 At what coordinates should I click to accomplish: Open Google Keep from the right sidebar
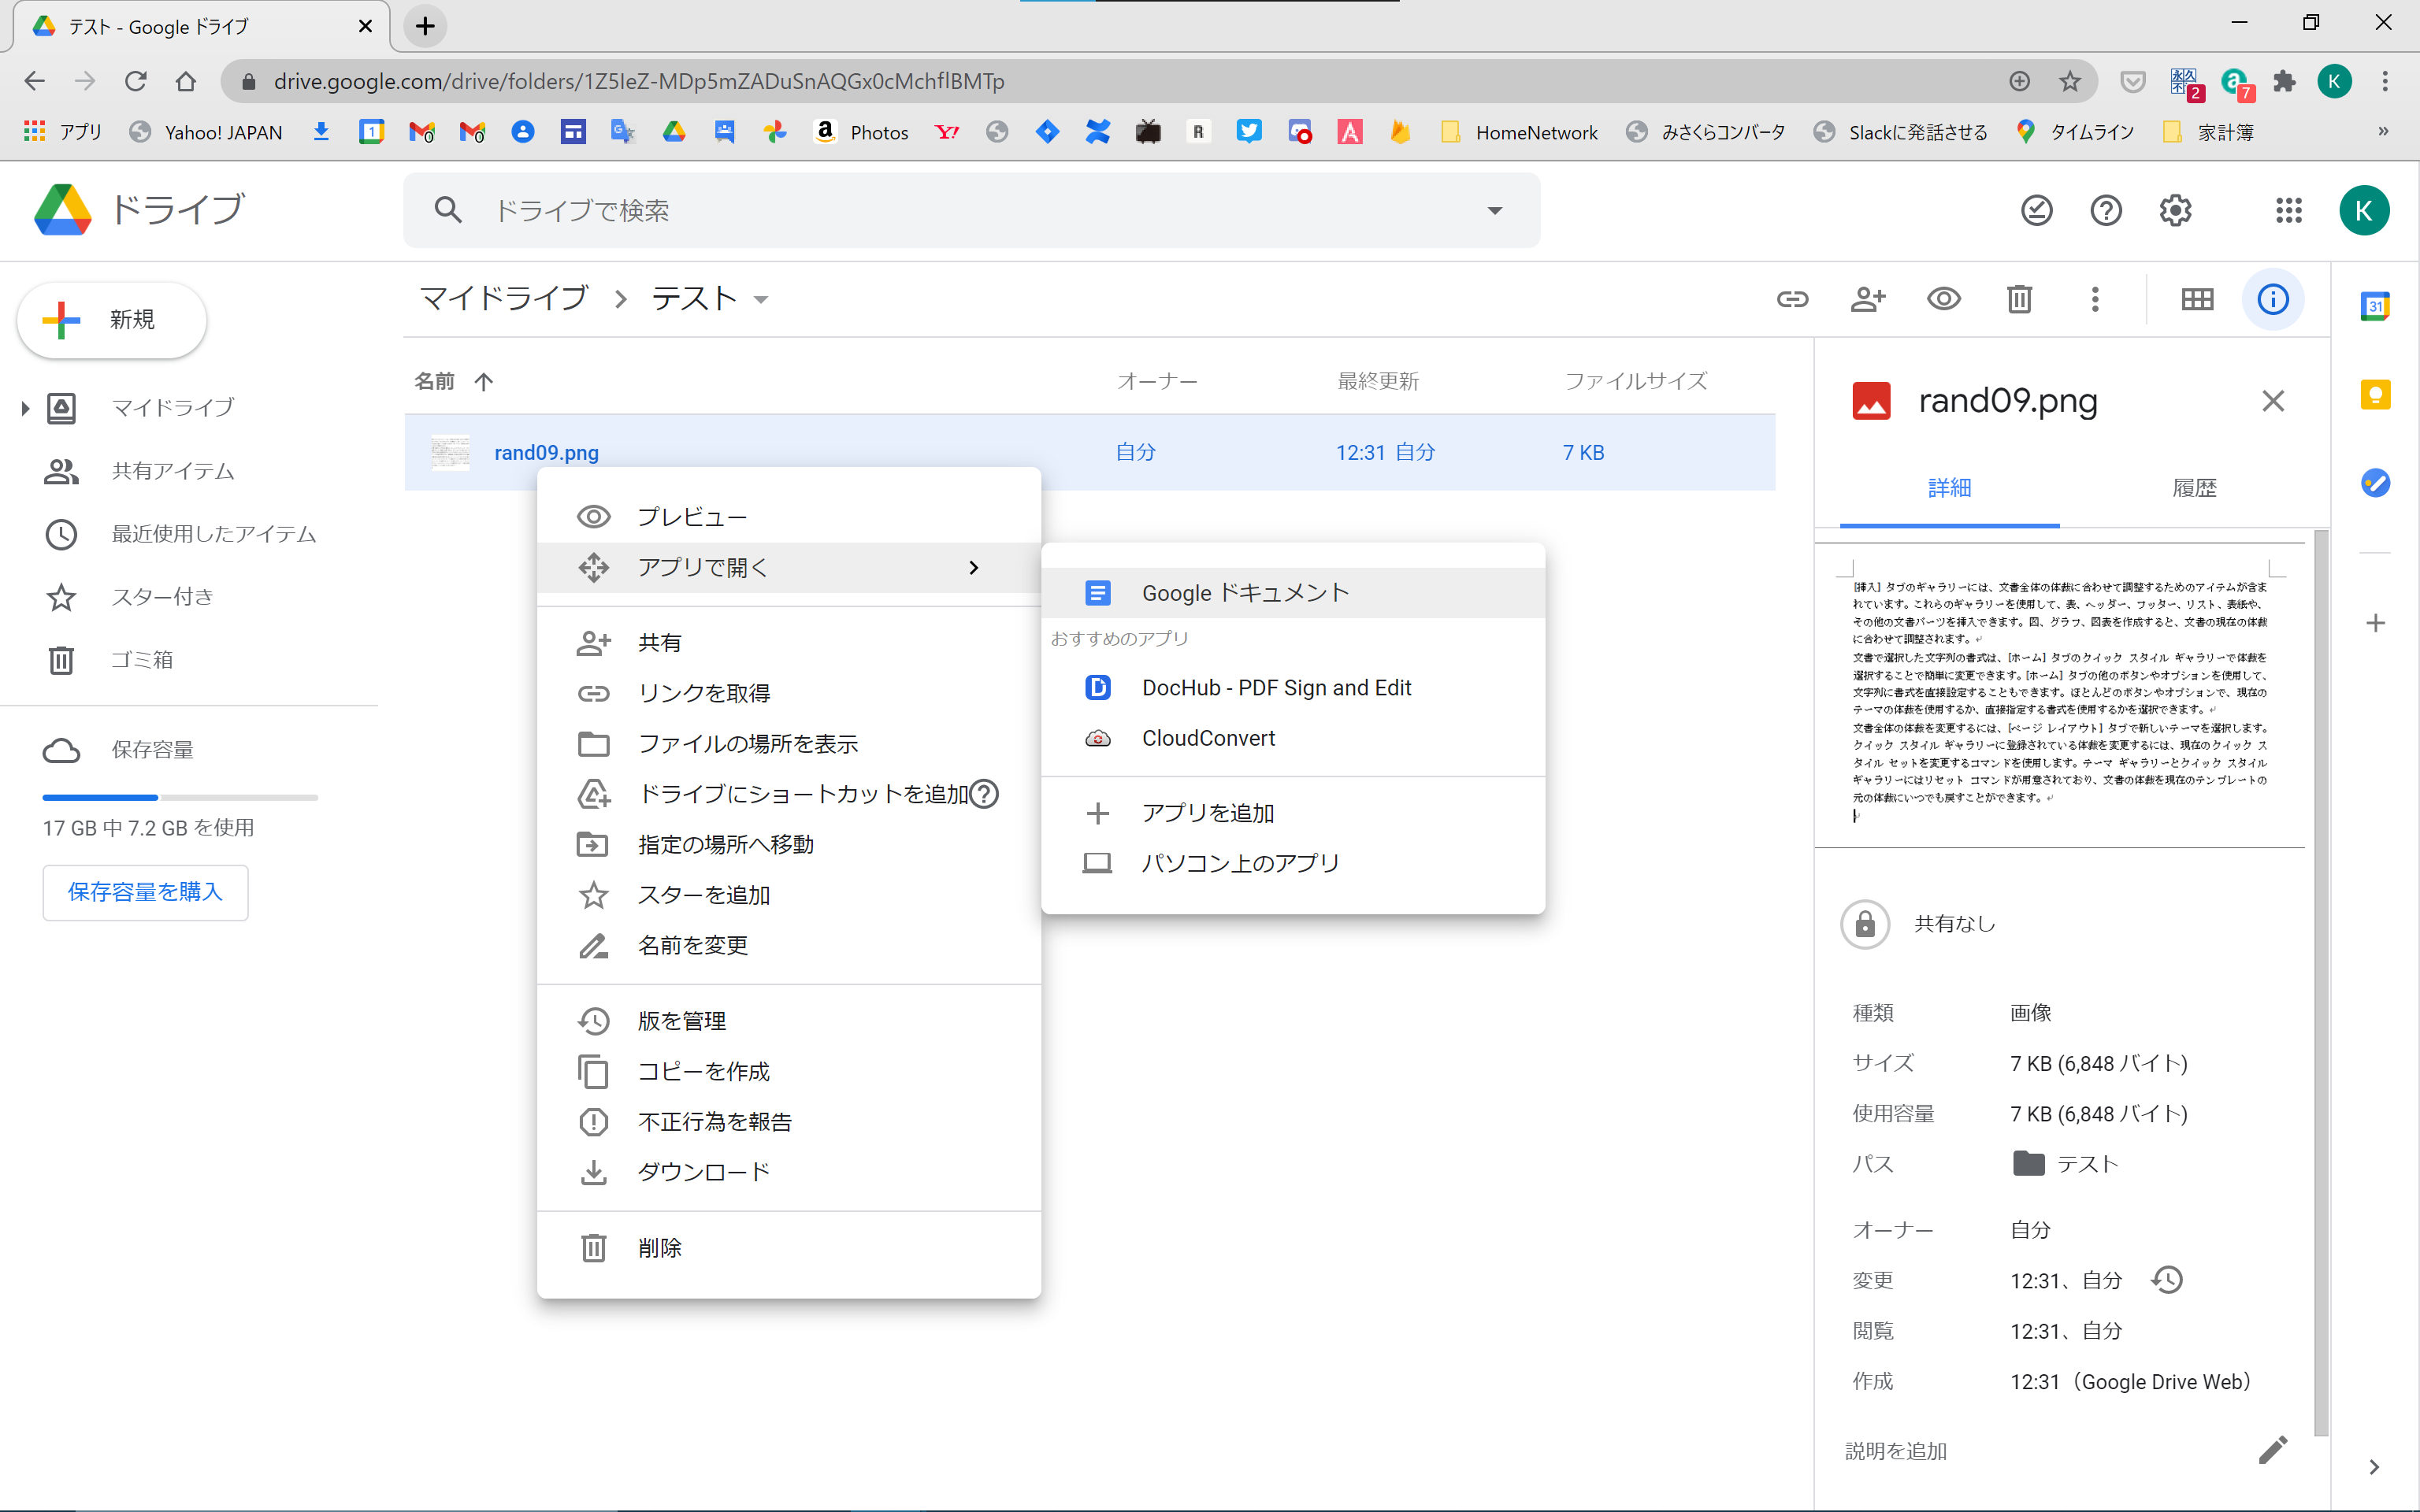coord(2376,395)
